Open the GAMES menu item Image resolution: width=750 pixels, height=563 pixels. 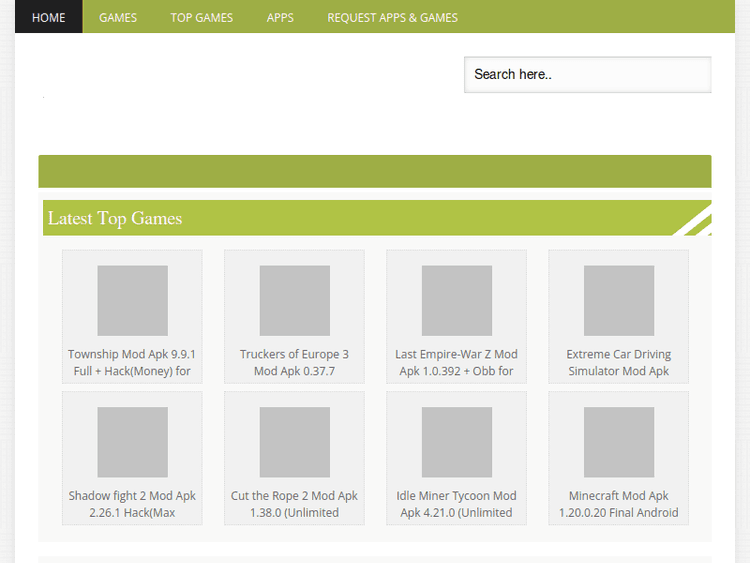click(118, 17)
